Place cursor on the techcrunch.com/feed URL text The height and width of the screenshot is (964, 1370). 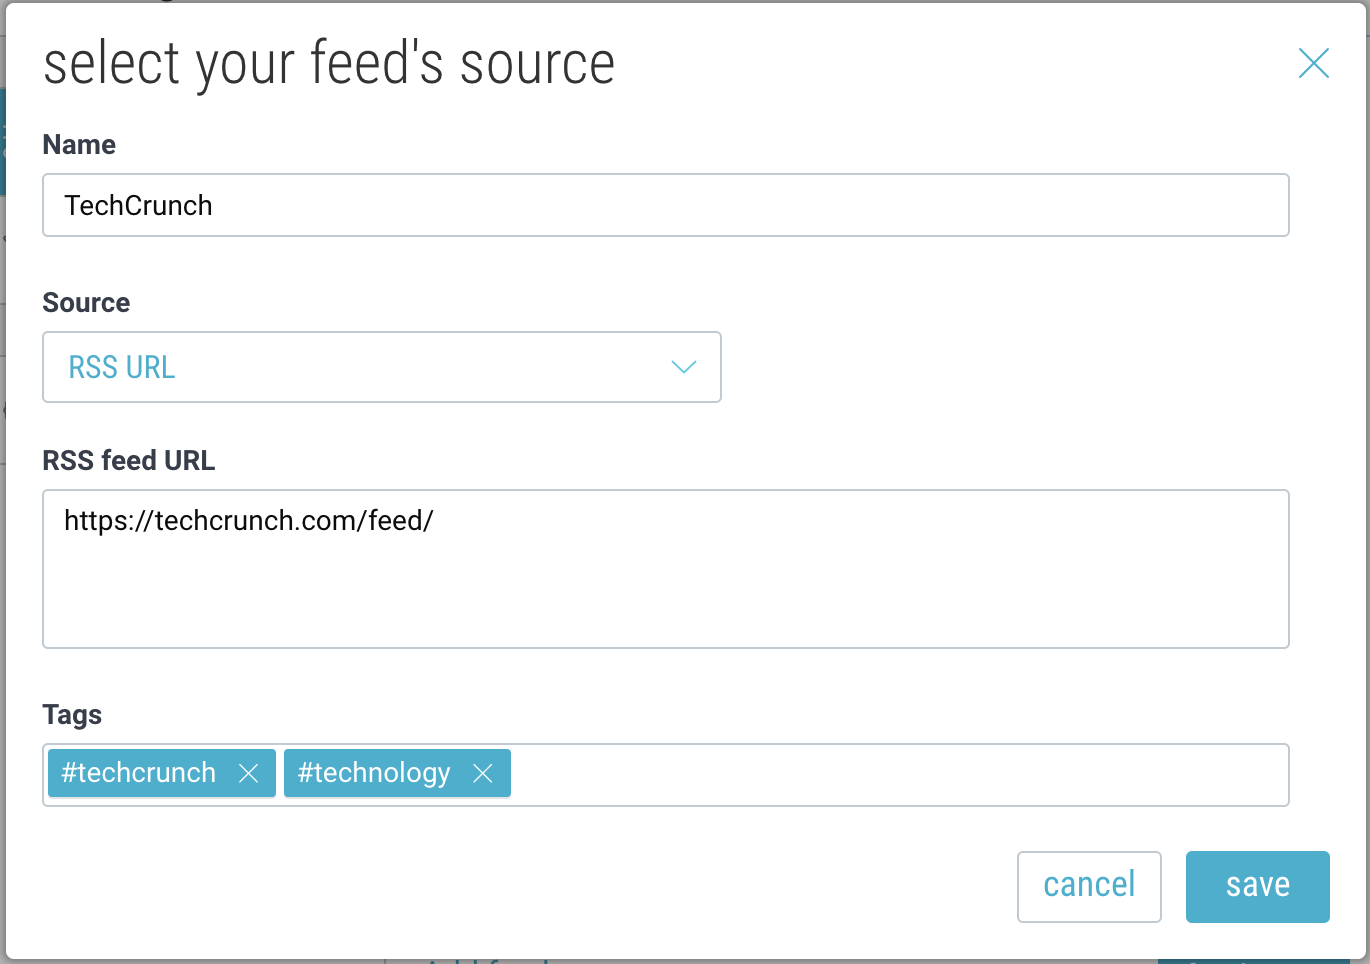249,521
